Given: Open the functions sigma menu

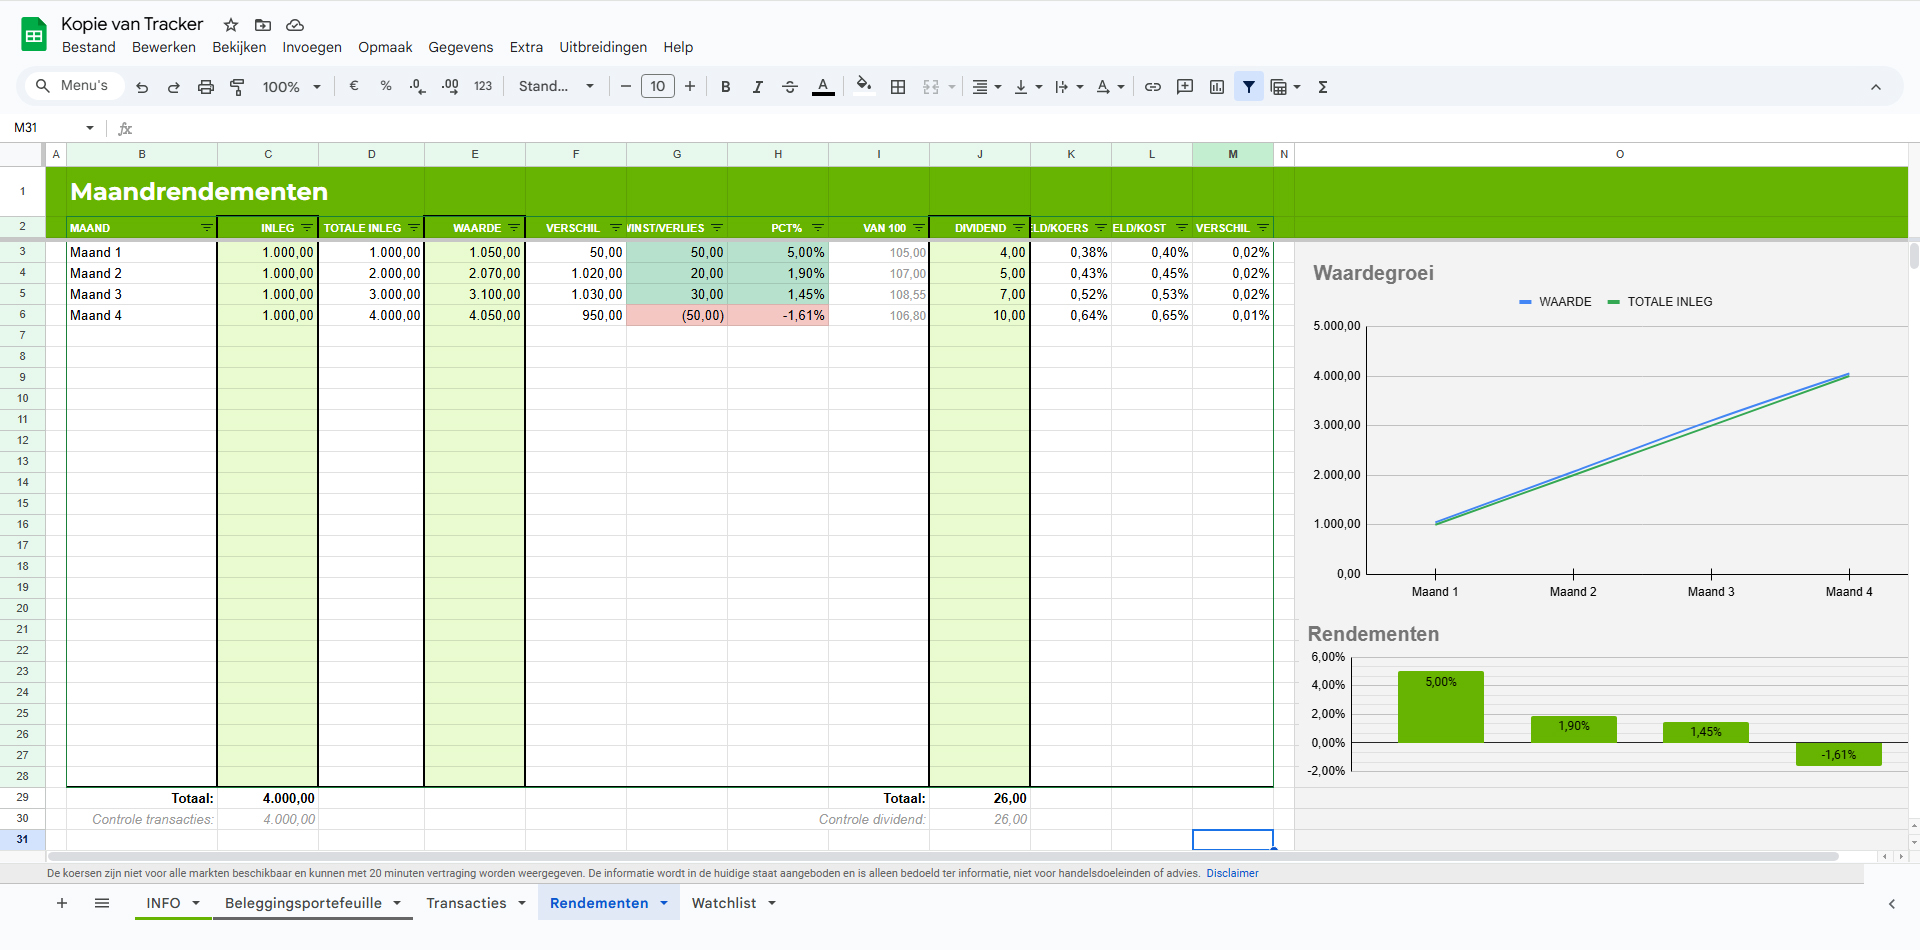Looking at the screenshot, I should (1323, 87).
